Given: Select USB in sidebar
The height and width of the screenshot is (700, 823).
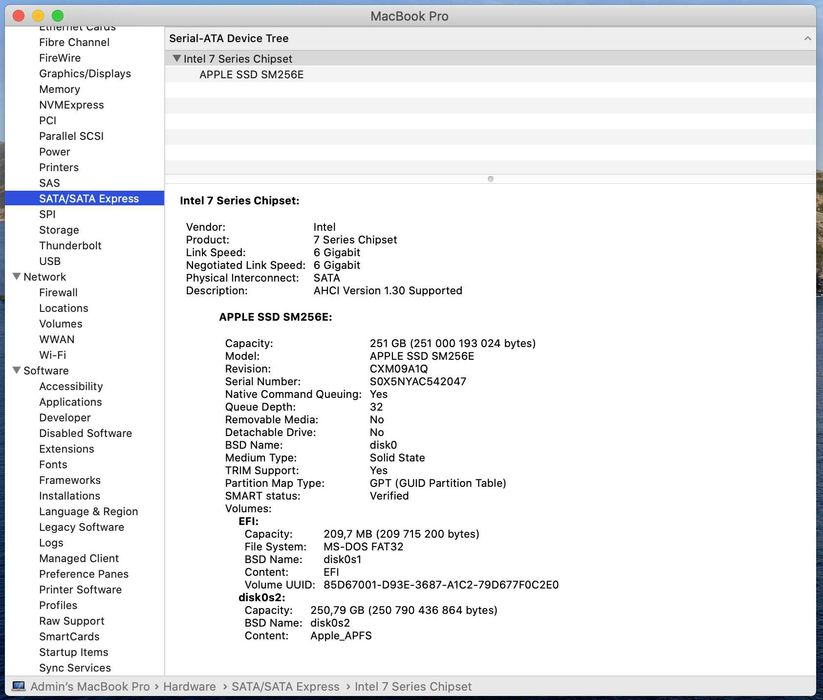Looking at the screenshot, I should [50, 261].
